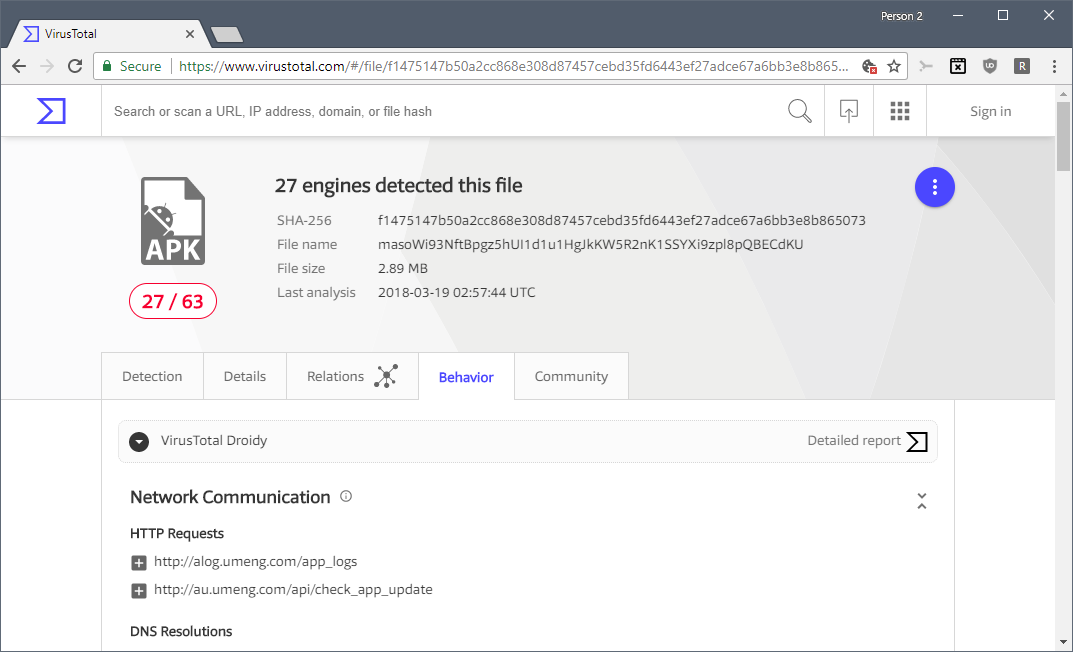This screenshot has width=1073, height=652.
Task: Click the Person 2 profile button
Action: (x=901, y=16)
